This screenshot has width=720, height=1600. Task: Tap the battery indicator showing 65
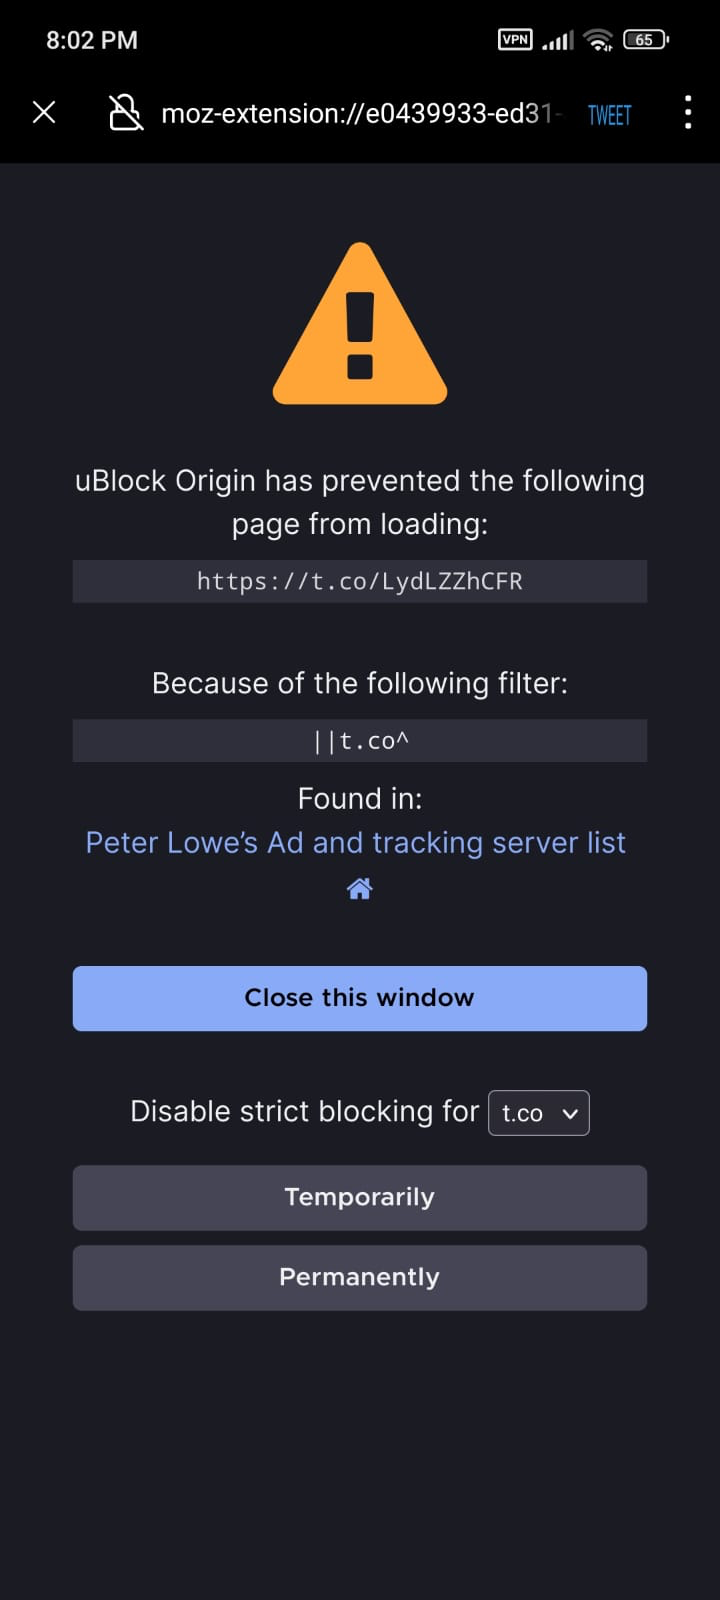click(x=645, y=40)
